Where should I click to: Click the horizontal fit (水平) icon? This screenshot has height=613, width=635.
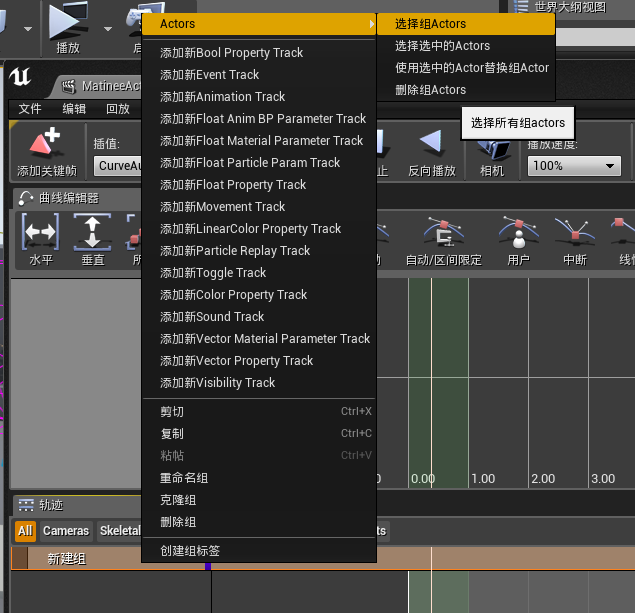40,232
